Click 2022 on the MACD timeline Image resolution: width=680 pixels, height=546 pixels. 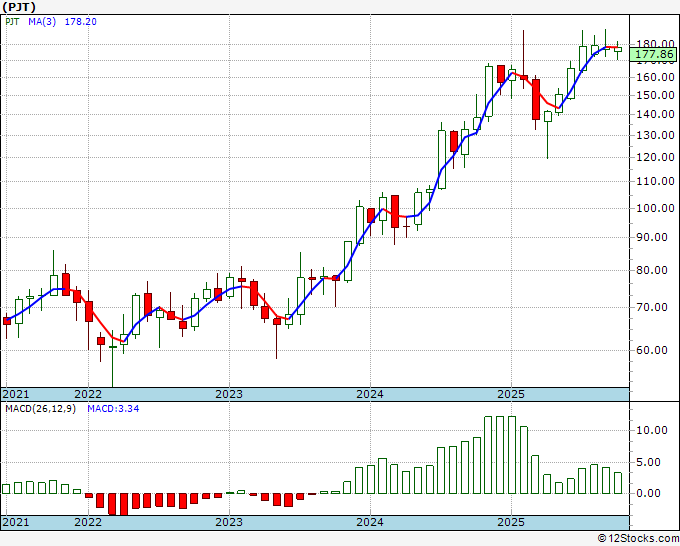pyautogui.click(x=88, y=522)
